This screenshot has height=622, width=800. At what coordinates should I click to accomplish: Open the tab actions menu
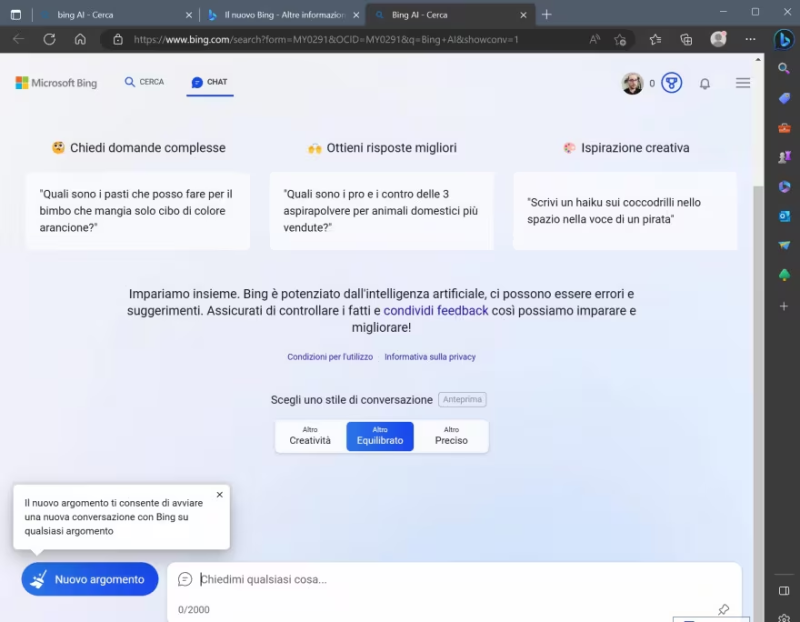[x=15, y=14]
